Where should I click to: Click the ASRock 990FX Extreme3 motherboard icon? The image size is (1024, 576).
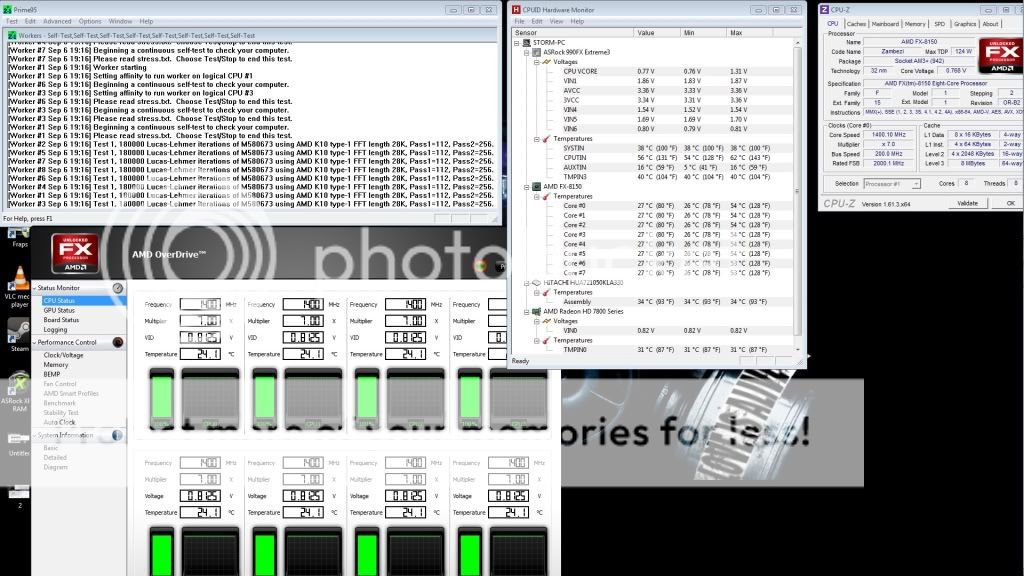click(x=536, y=52)
